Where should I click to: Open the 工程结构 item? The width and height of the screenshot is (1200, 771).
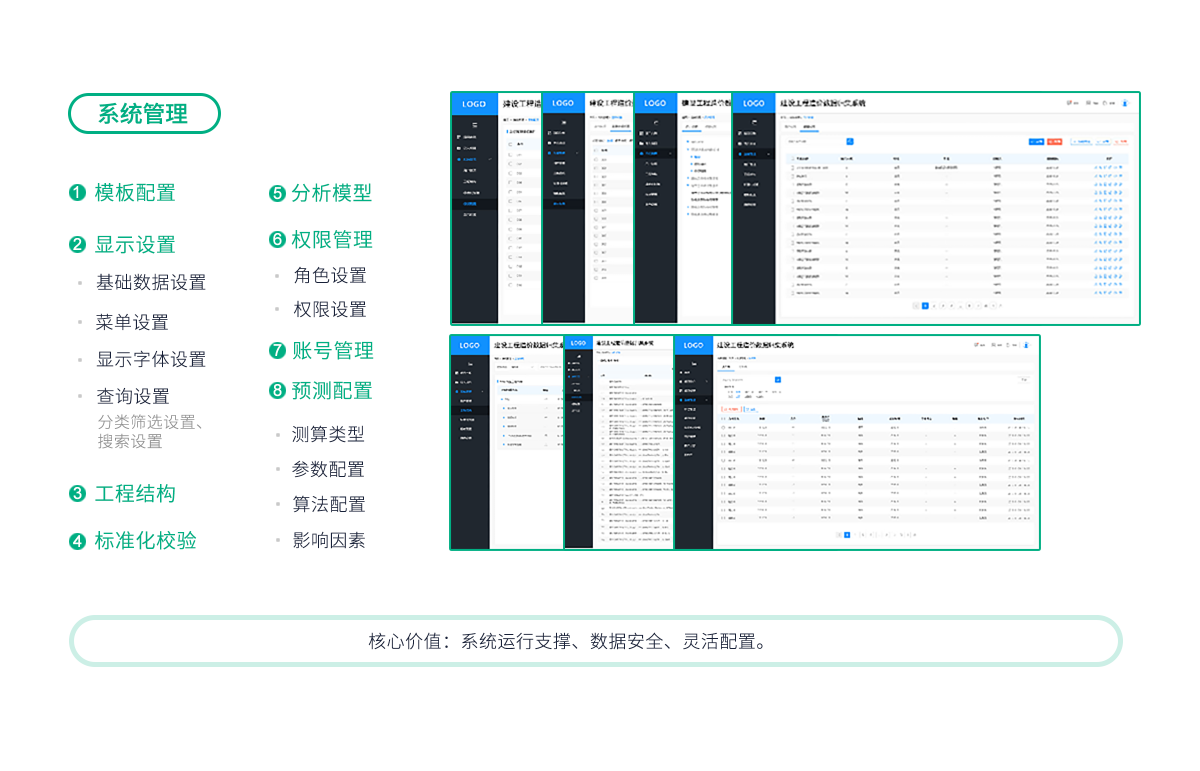click(x=134, y=494)
